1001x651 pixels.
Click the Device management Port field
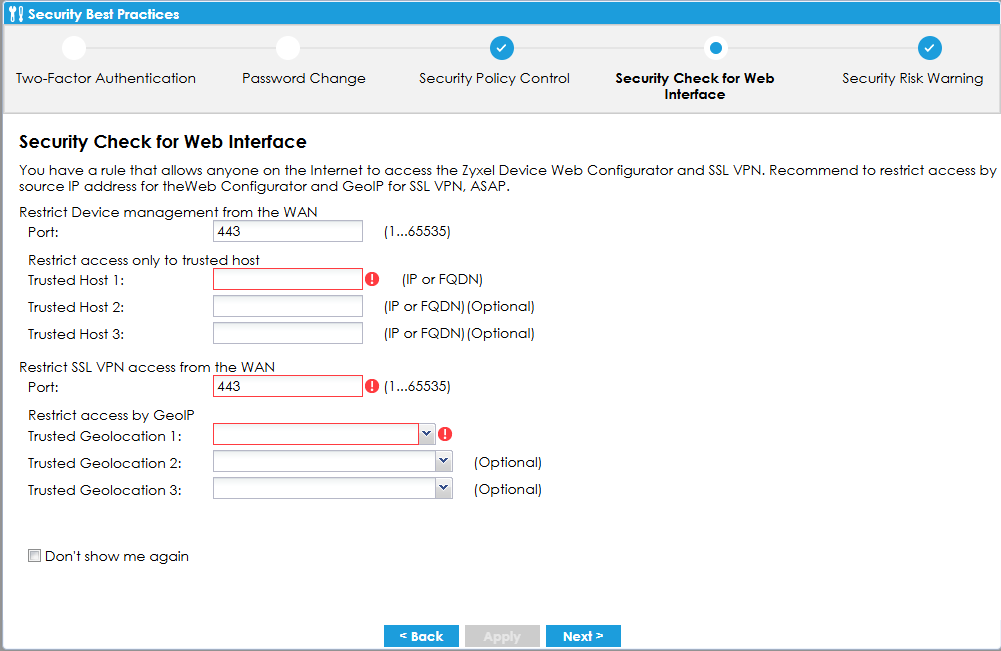288,232
